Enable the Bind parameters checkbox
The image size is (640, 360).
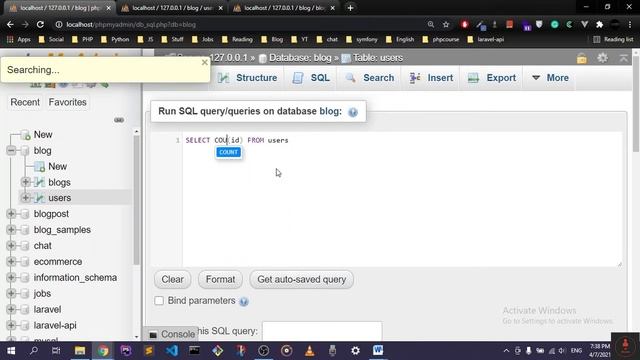click(159, 301)
